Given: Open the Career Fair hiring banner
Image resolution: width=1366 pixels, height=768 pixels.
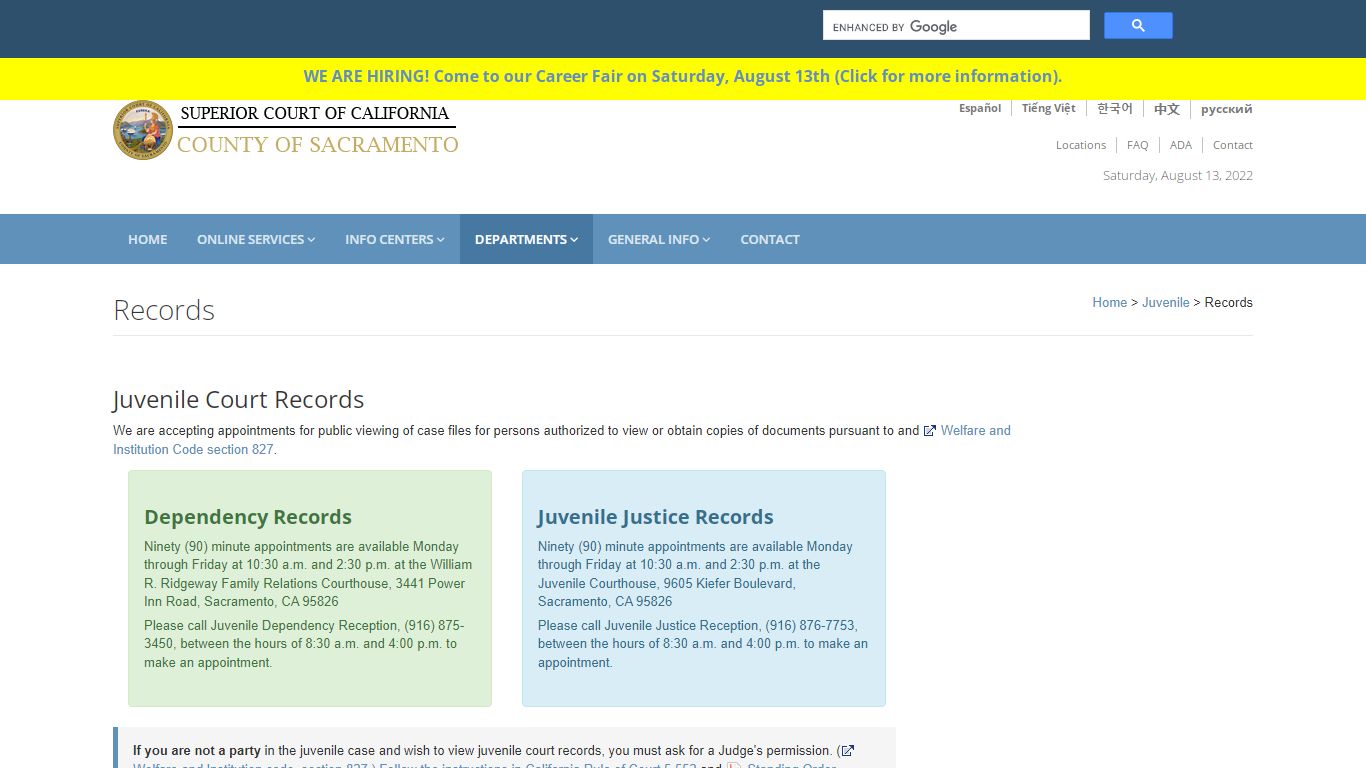Looking at the screenshot, I should [x=683, y=76].
